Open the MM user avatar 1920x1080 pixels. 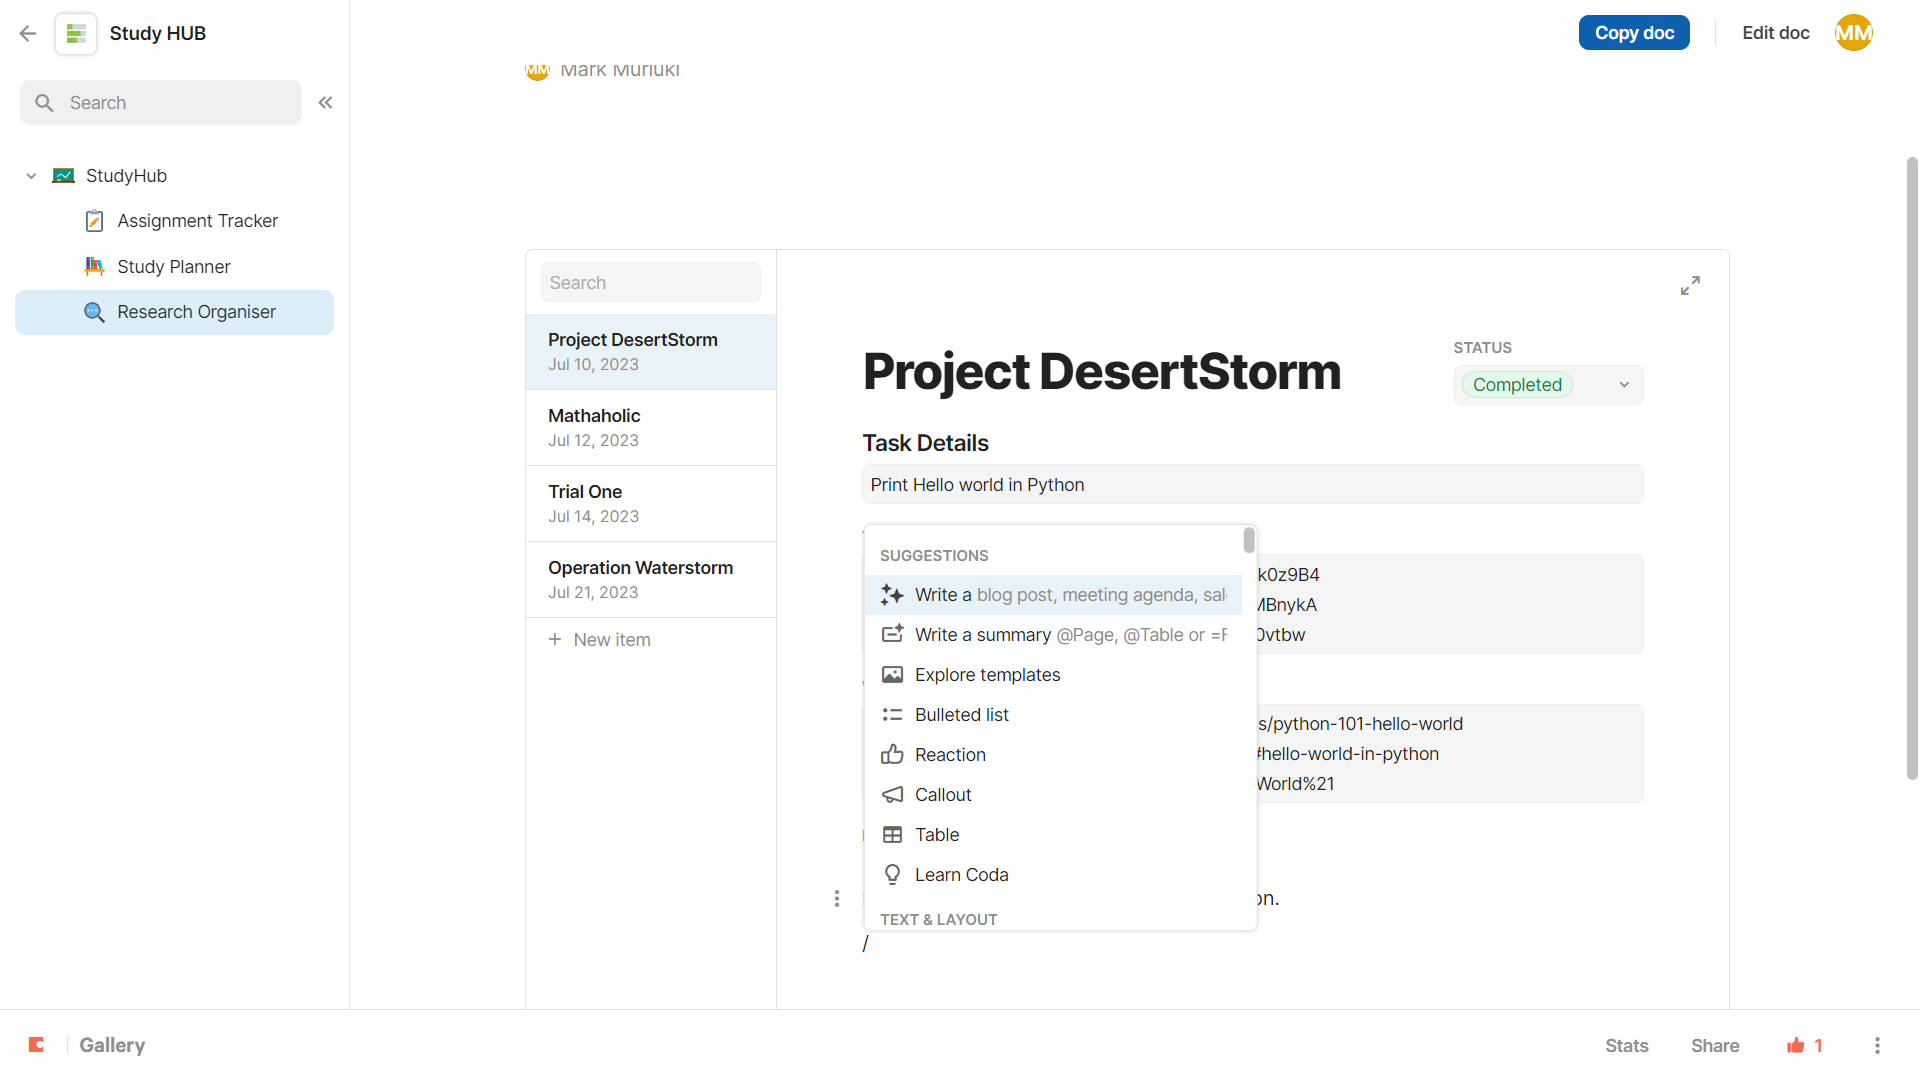tap(1853, 33)
